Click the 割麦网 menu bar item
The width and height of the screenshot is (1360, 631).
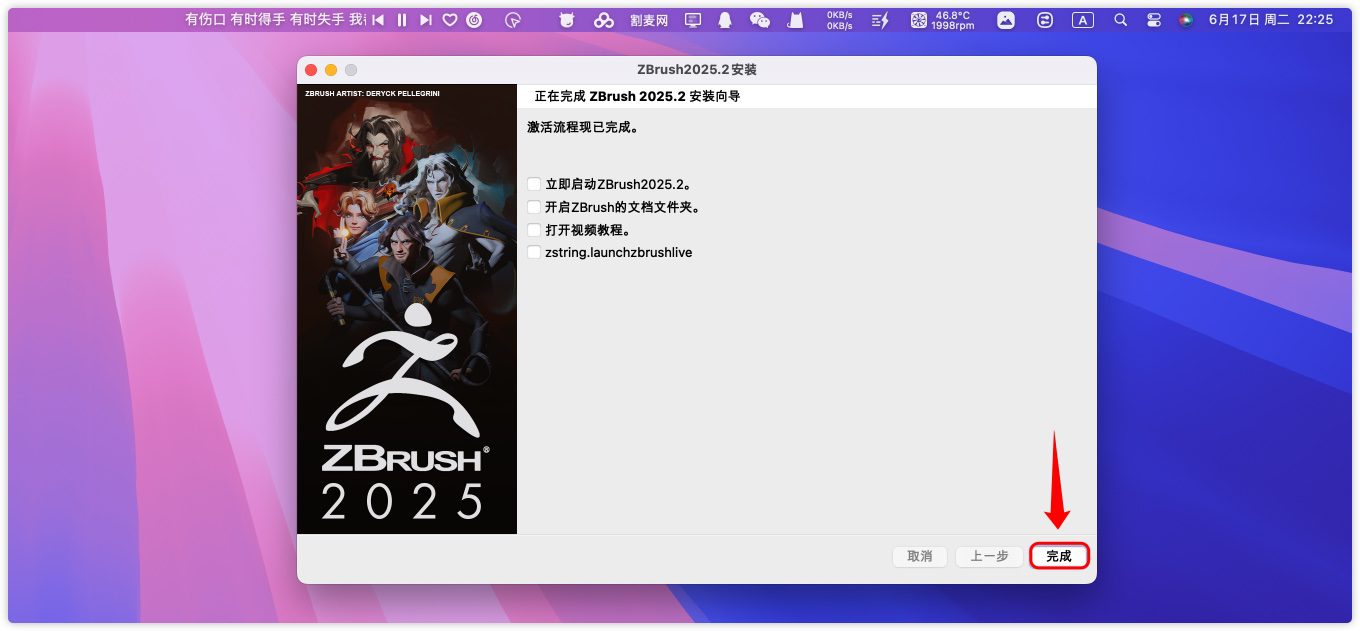click(x=649, y=20)
